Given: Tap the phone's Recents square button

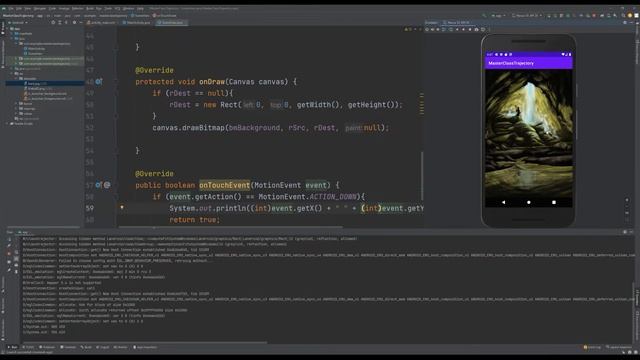Looking at the screenshot, I should click(554, 202).
